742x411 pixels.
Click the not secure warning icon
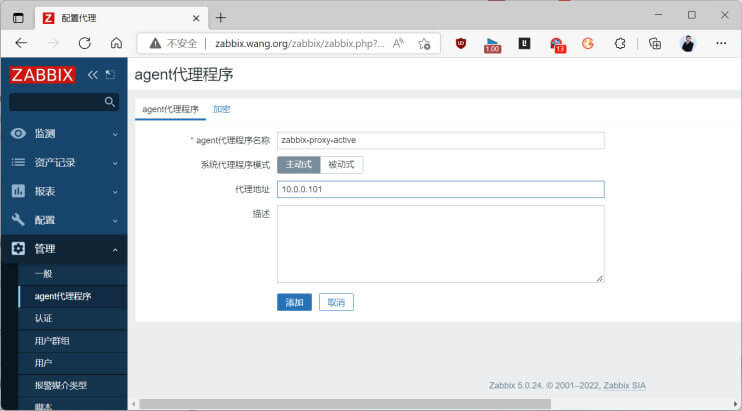(x=155, y=44)
